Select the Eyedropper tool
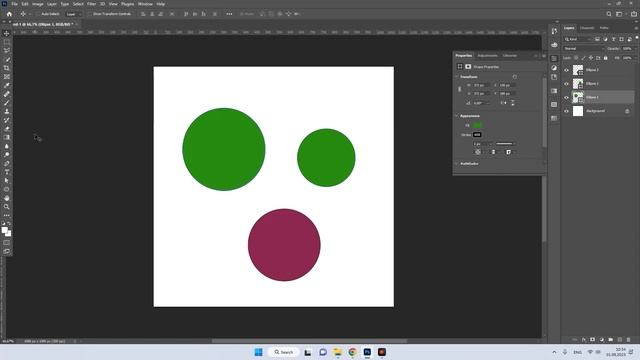Screen dimensions: 640x360 (x=7, y=85)
